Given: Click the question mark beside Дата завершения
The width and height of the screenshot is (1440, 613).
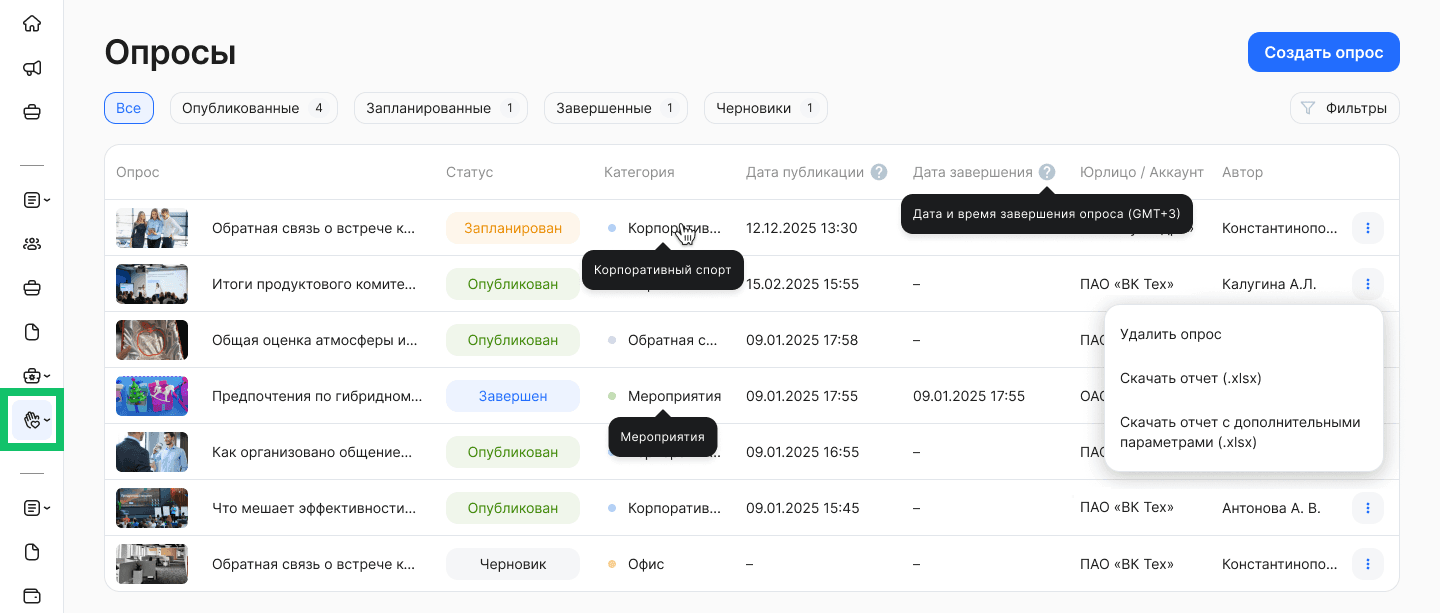Looking at the screenshot, I should [1046, 171].
